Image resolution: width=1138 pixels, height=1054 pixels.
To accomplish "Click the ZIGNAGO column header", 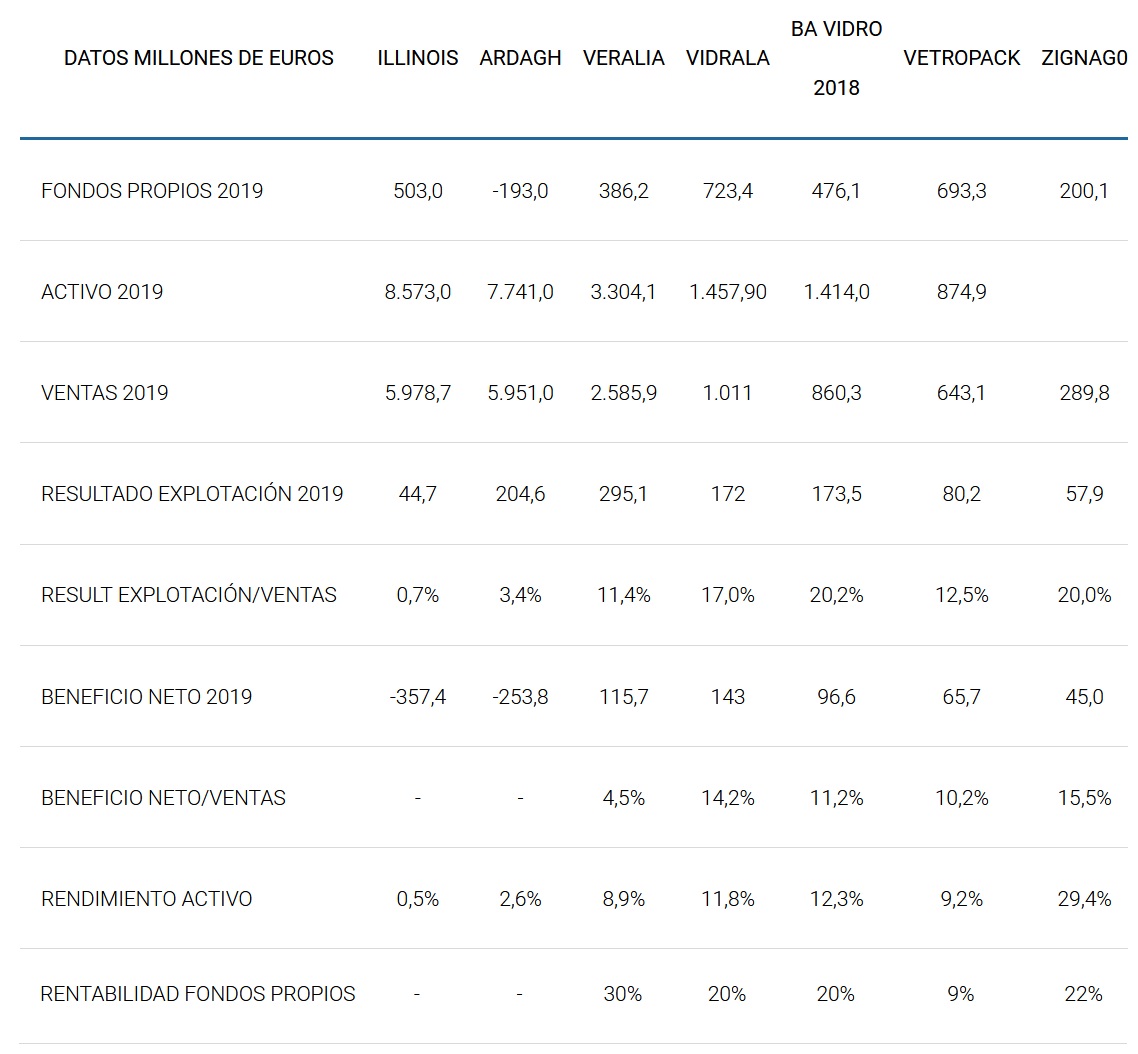I will [1084, 58].
